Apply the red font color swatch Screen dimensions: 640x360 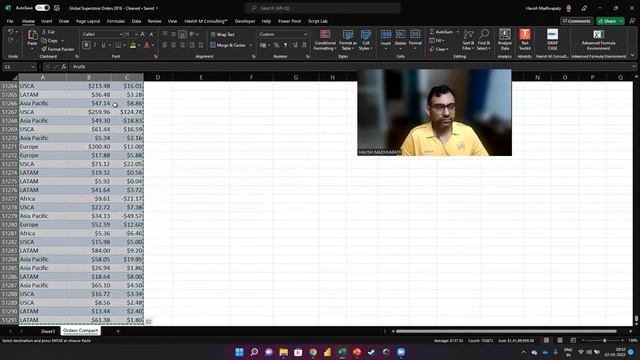(147, 45)
